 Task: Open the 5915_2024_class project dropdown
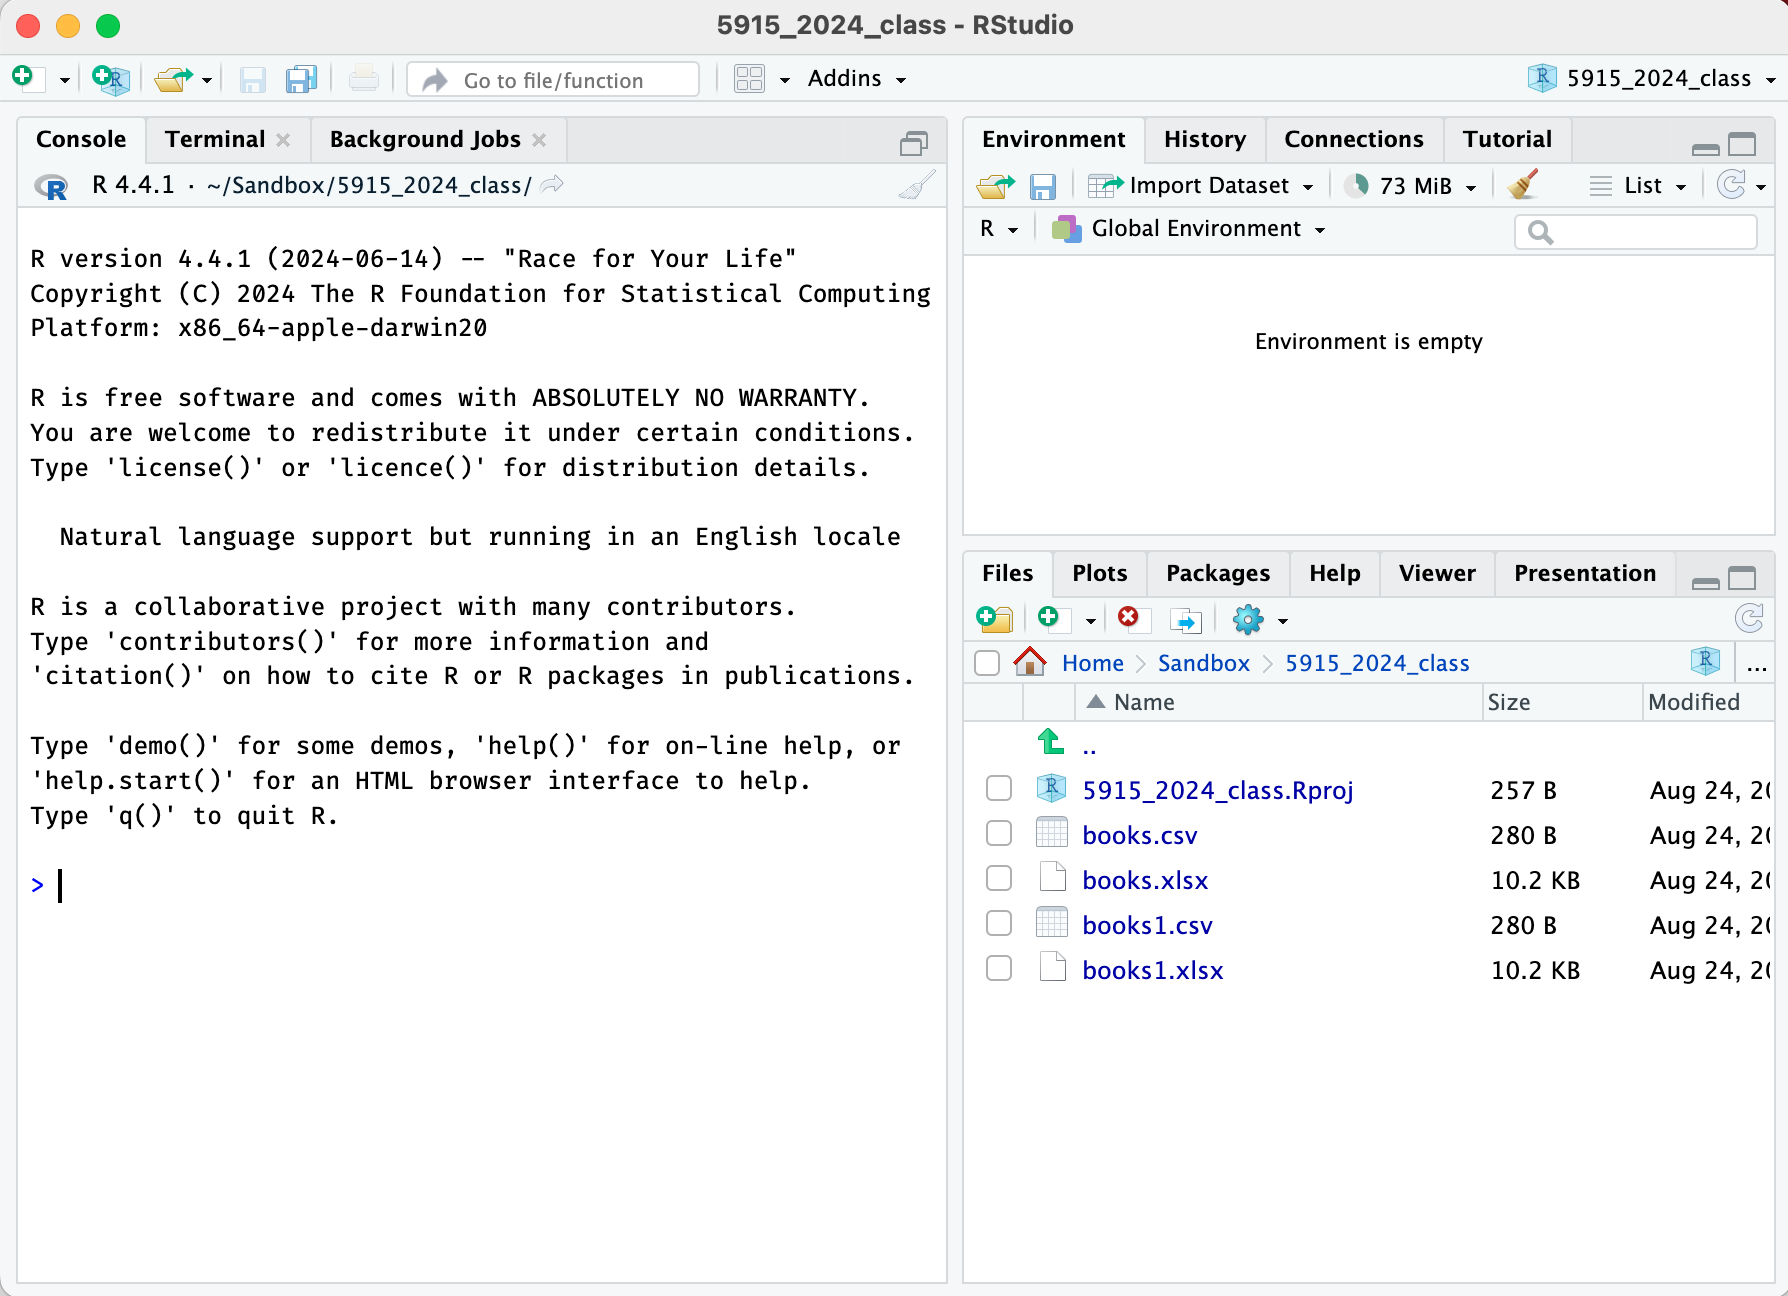[1652, 78]
